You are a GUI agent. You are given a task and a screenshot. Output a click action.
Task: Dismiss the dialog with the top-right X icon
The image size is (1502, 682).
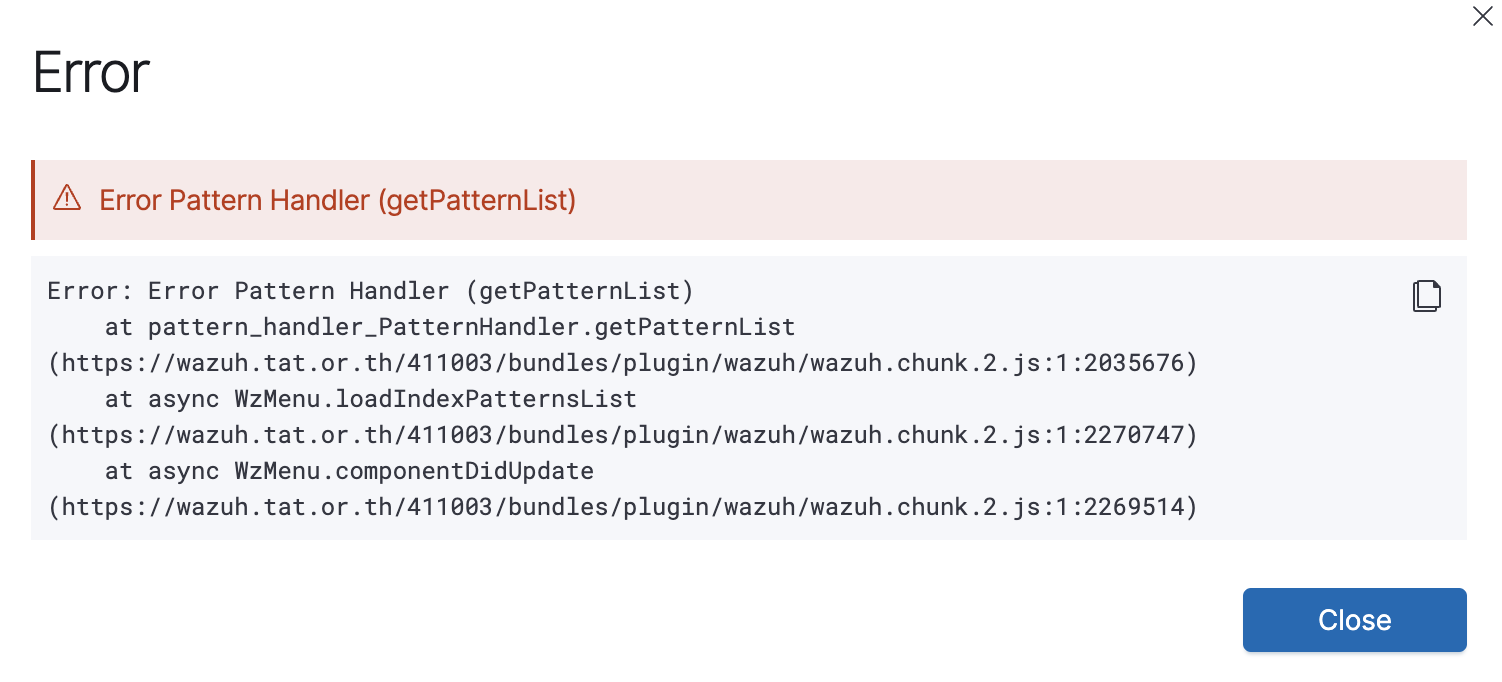pyautogui.click(x=1482, y=16)
